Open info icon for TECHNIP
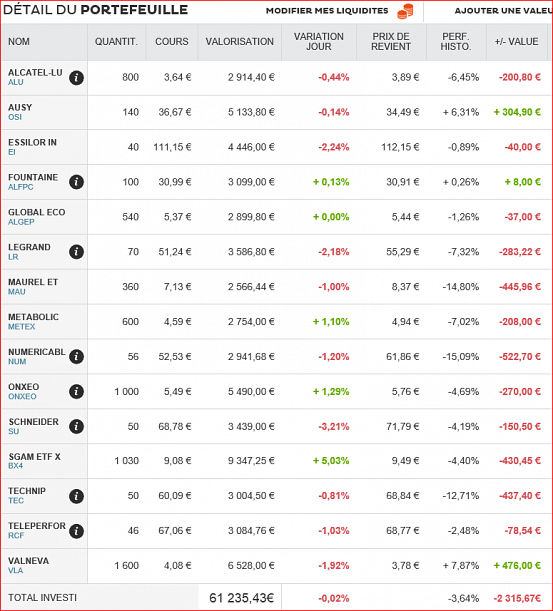Screen dimensions: 553x611 [x=76, y=496]
